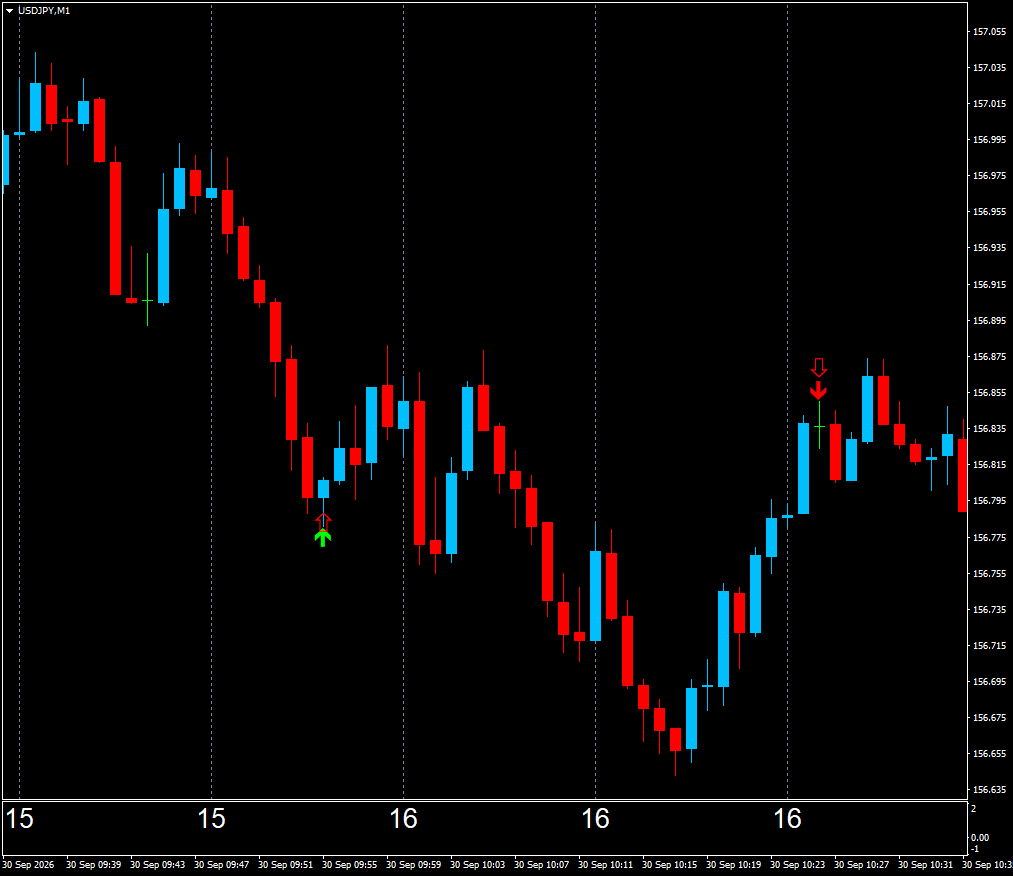Click the 156.695 price axis label

coord(989,682)
